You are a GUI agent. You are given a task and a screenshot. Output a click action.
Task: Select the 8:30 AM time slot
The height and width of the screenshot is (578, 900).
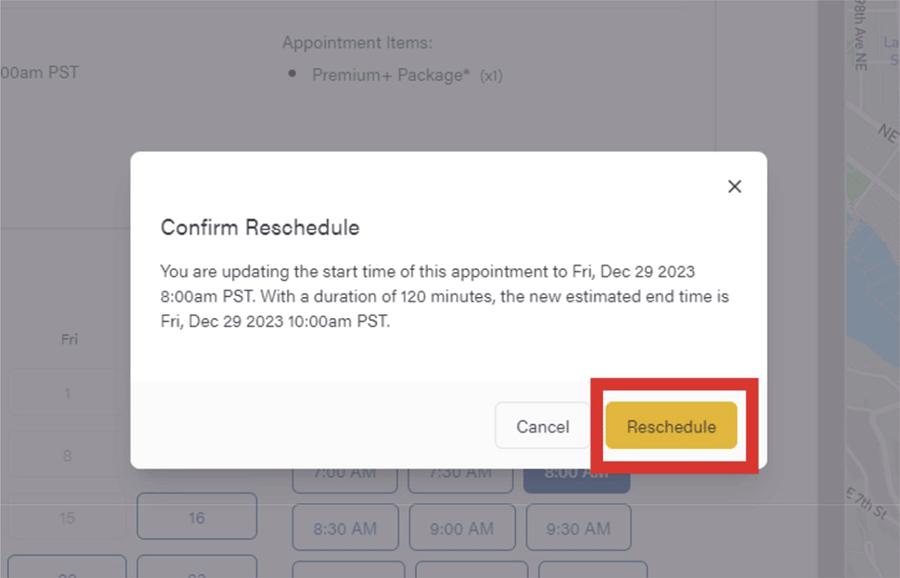coord(345,527)
